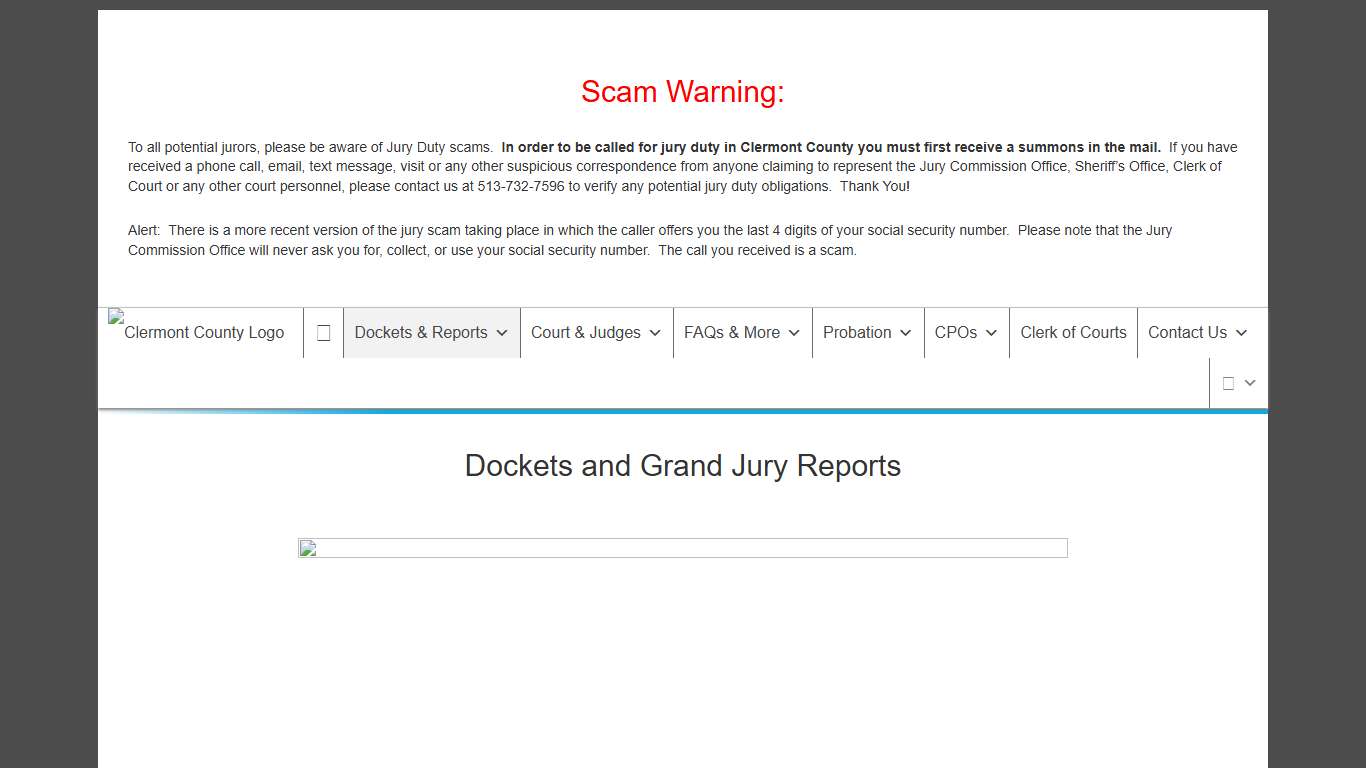This screenshot has height=768, width=1366.
Task: Expand the FAQs & More dropdown
Action: 794,333
